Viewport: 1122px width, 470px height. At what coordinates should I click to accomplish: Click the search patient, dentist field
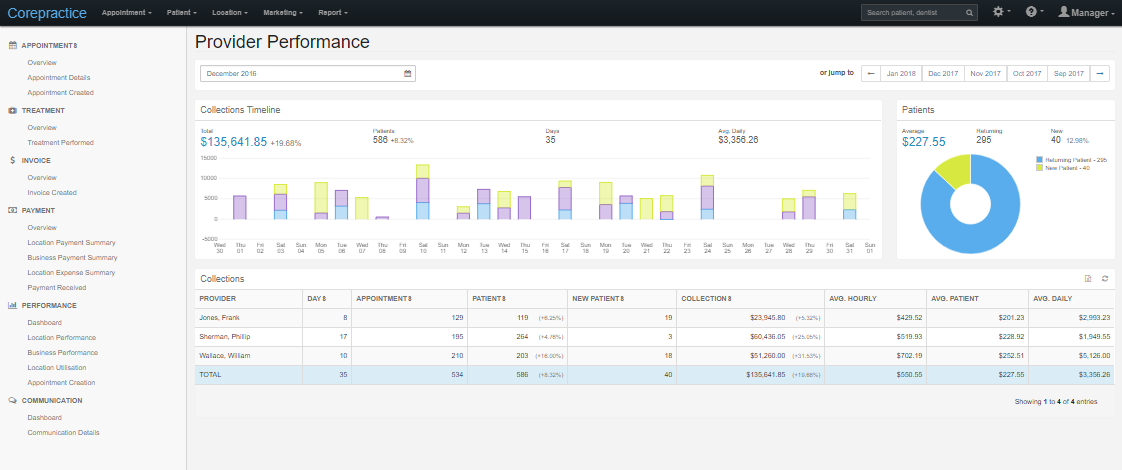[913, 13]
